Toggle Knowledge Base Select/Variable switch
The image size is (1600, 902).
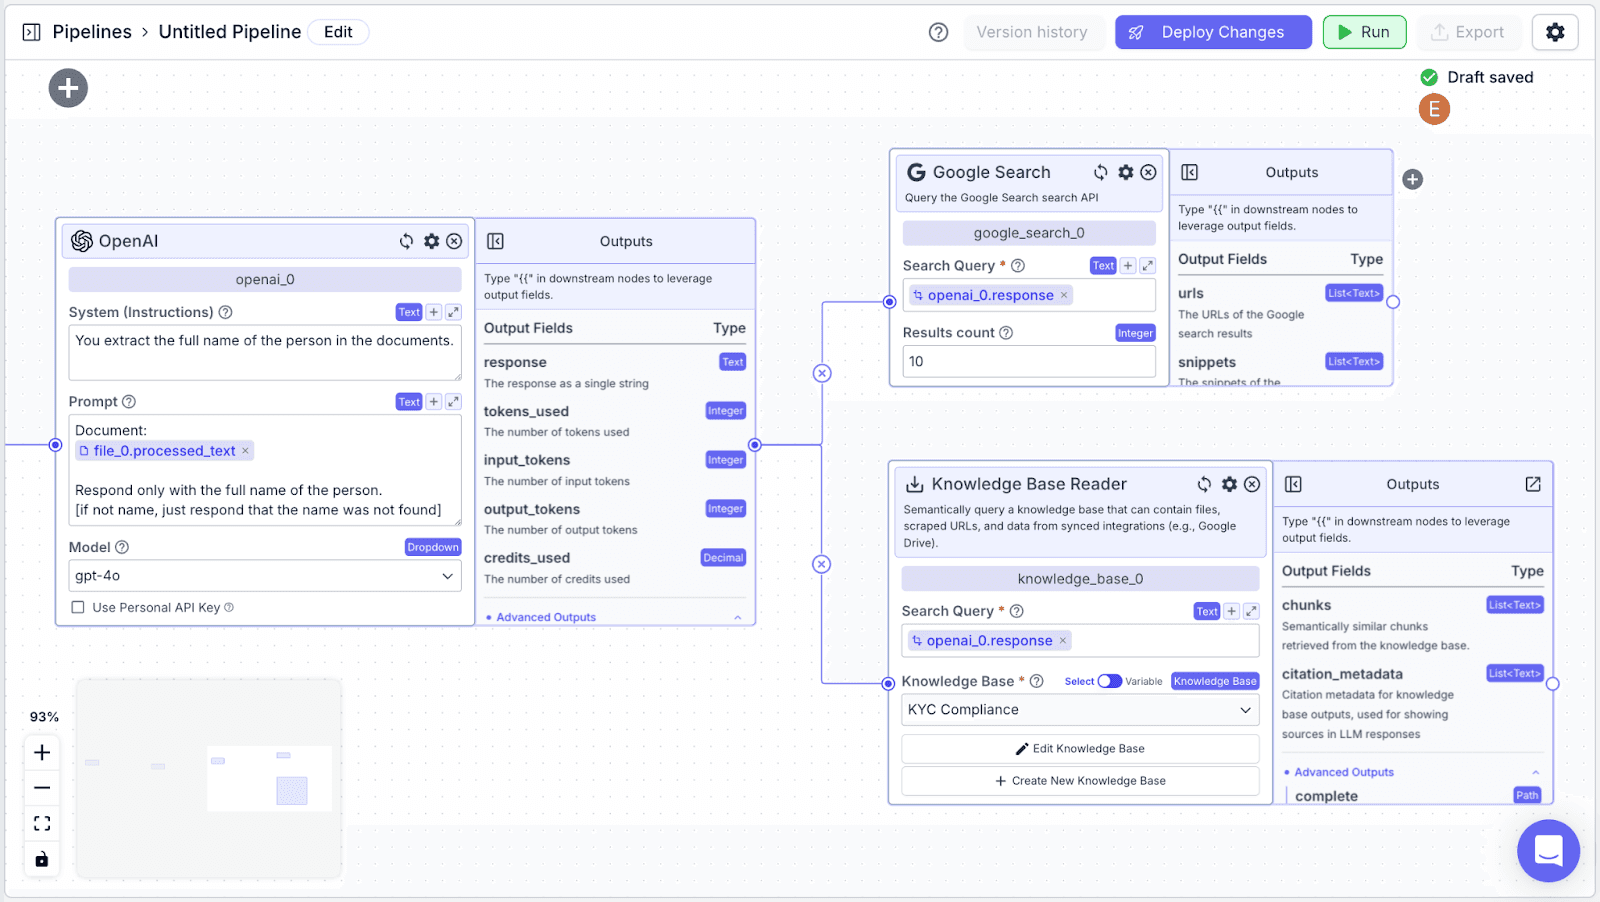tap(1109, 681)
